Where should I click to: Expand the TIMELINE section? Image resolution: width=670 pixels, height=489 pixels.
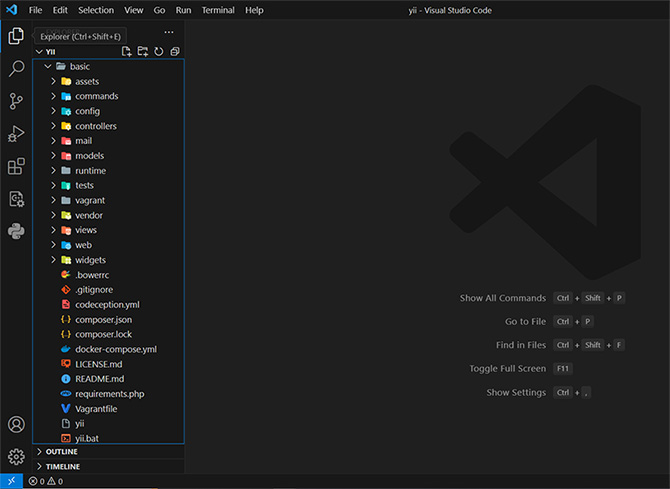click(62, 466)
